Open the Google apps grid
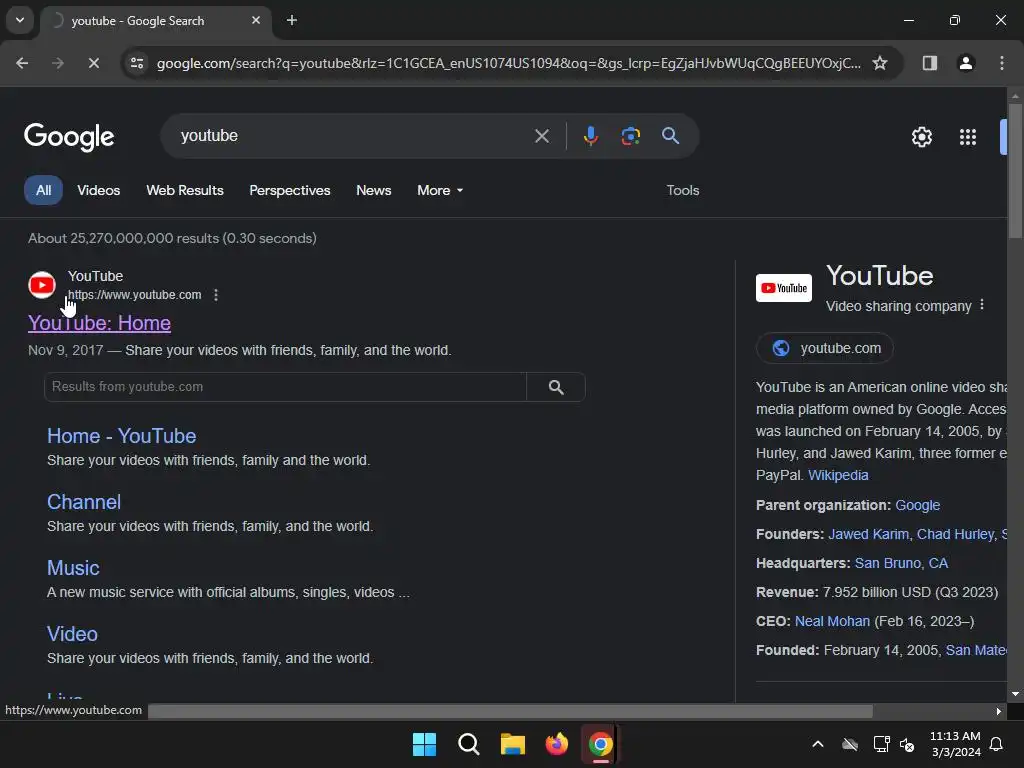 [x=968, y=137]
